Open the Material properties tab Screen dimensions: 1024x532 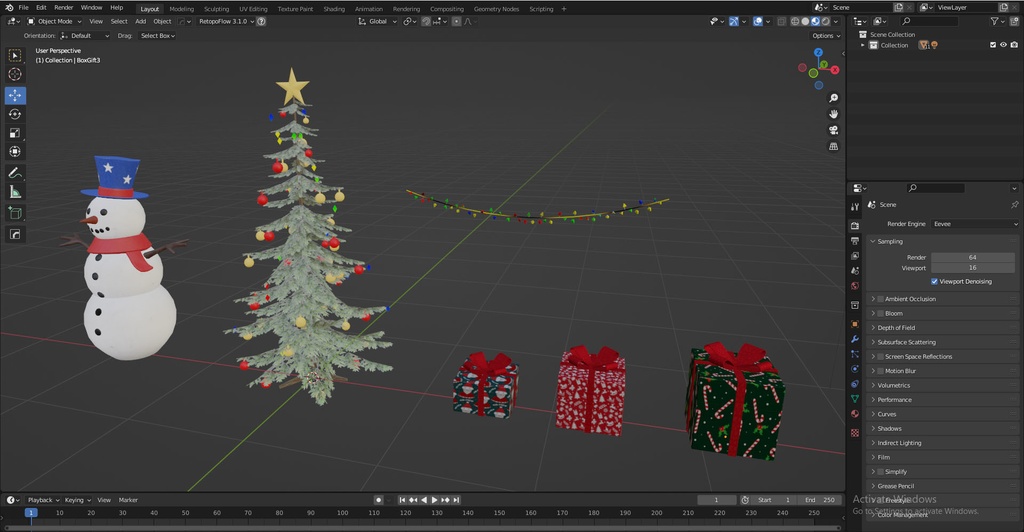pos(855,414)
